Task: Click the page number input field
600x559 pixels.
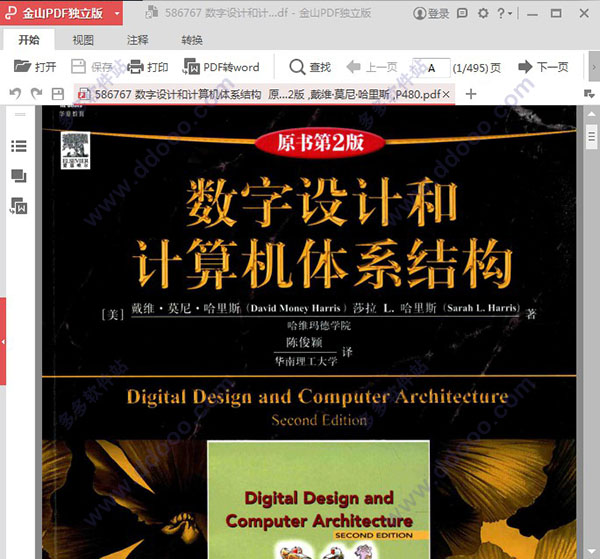Action: click(x=432, y=68)
